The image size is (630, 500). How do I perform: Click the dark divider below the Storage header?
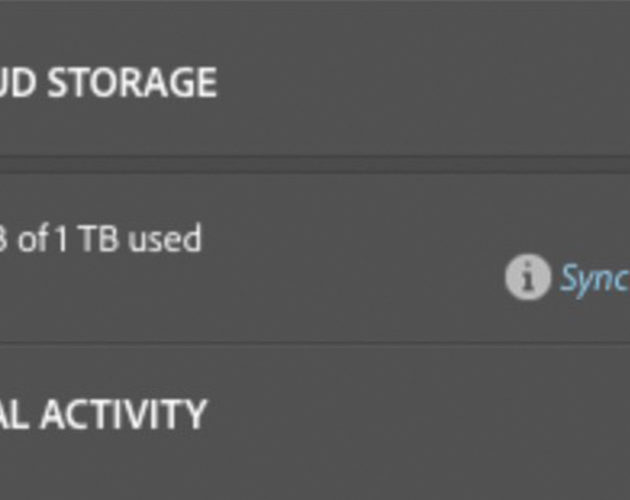click(315, 164)
